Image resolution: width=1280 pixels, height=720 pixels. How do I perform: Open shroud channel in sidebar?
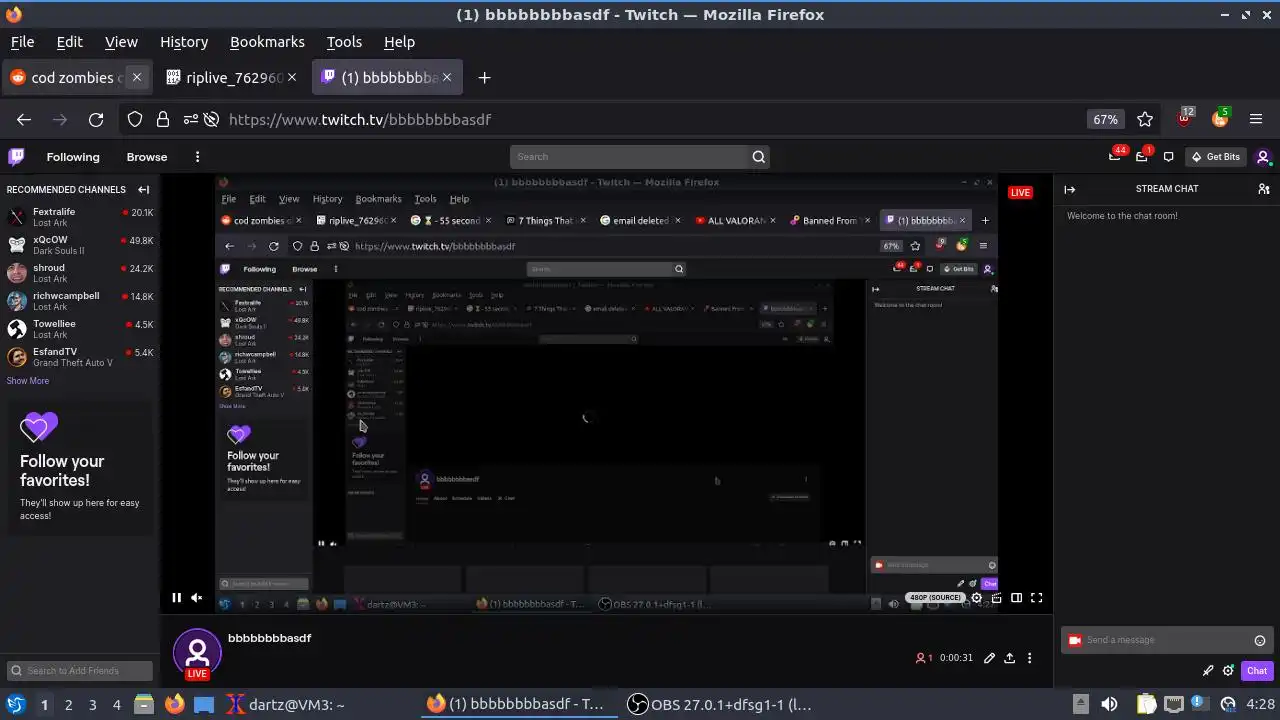coord(80,273)
